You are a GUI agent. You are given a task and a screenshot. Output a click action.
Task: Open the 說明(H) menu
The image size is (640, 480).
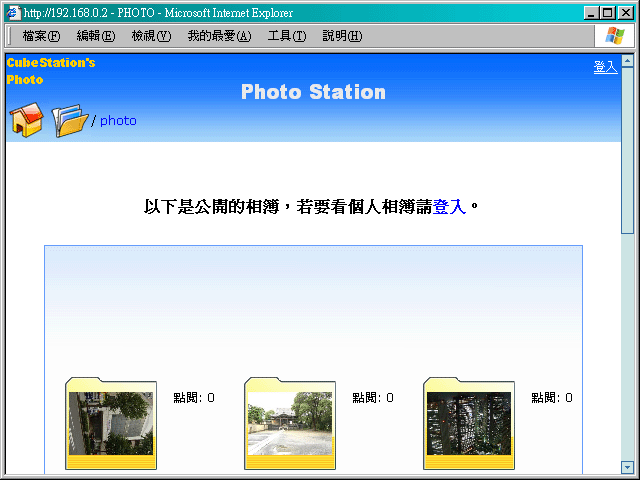tap(342, 36)
